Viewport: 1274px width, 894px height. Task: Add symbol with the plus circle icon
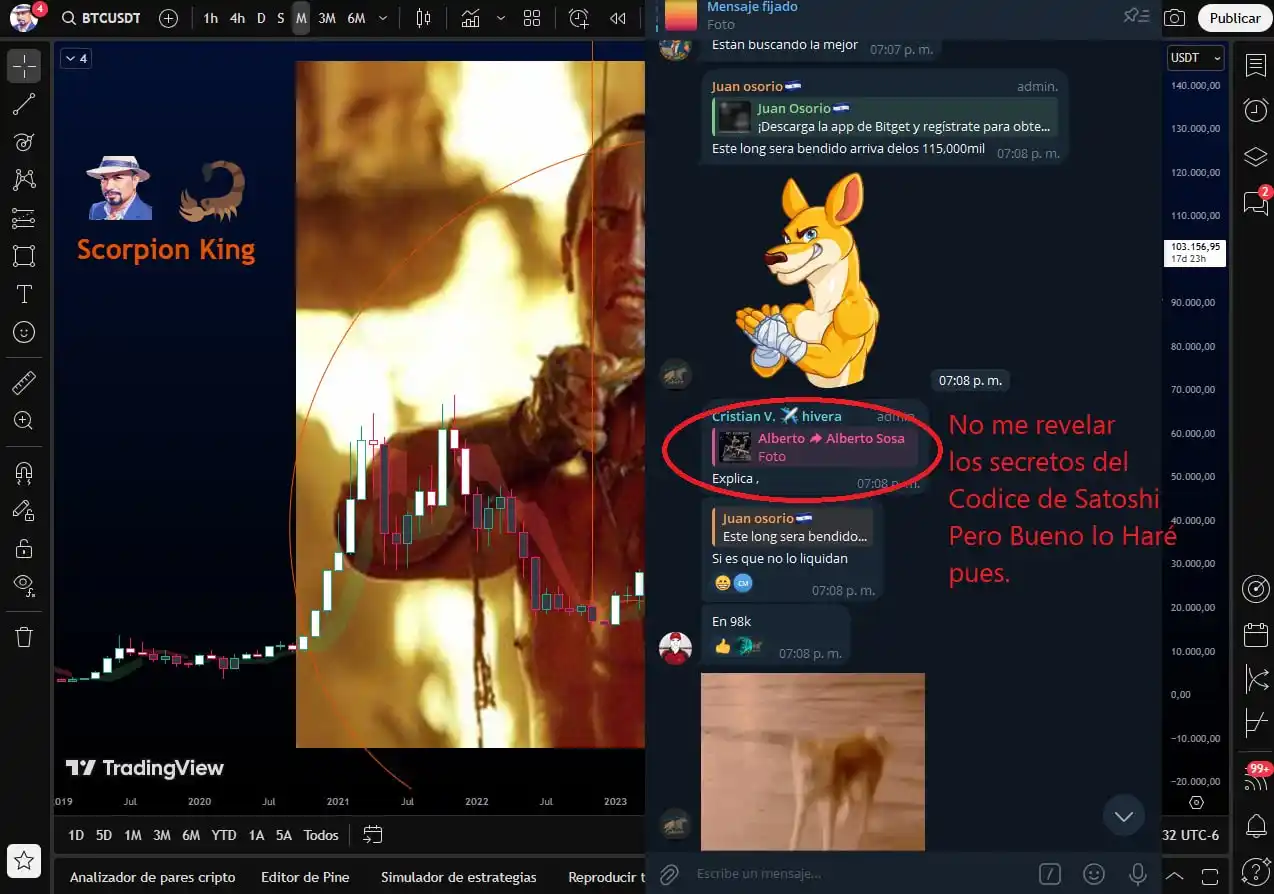click(x=168, y=18)
